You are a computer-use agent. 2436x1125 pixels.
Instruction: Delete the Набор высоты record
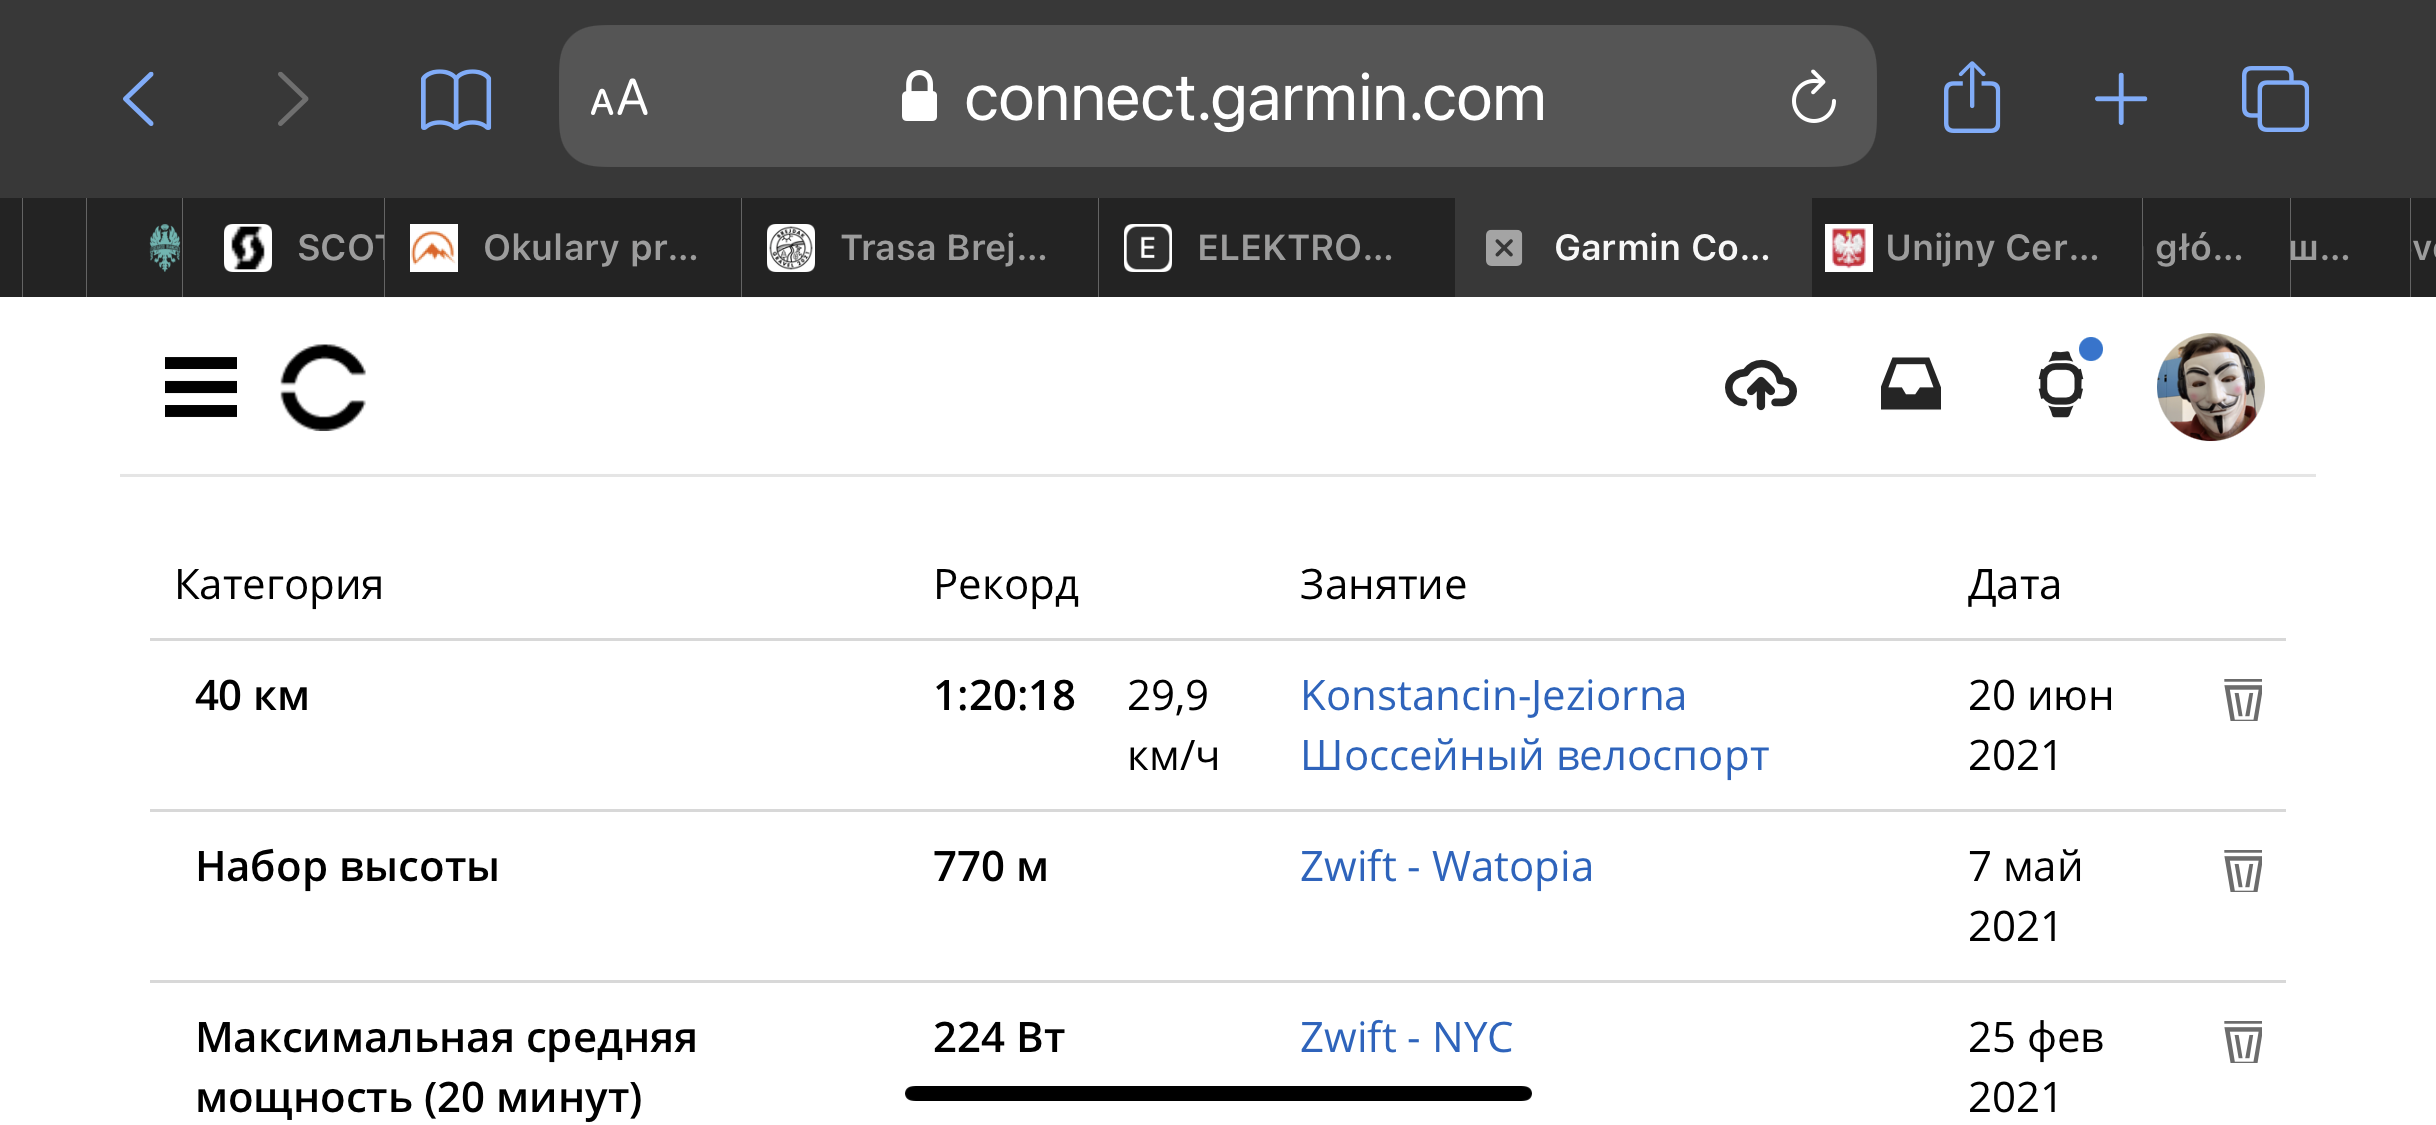click(x=2243, y=870)
